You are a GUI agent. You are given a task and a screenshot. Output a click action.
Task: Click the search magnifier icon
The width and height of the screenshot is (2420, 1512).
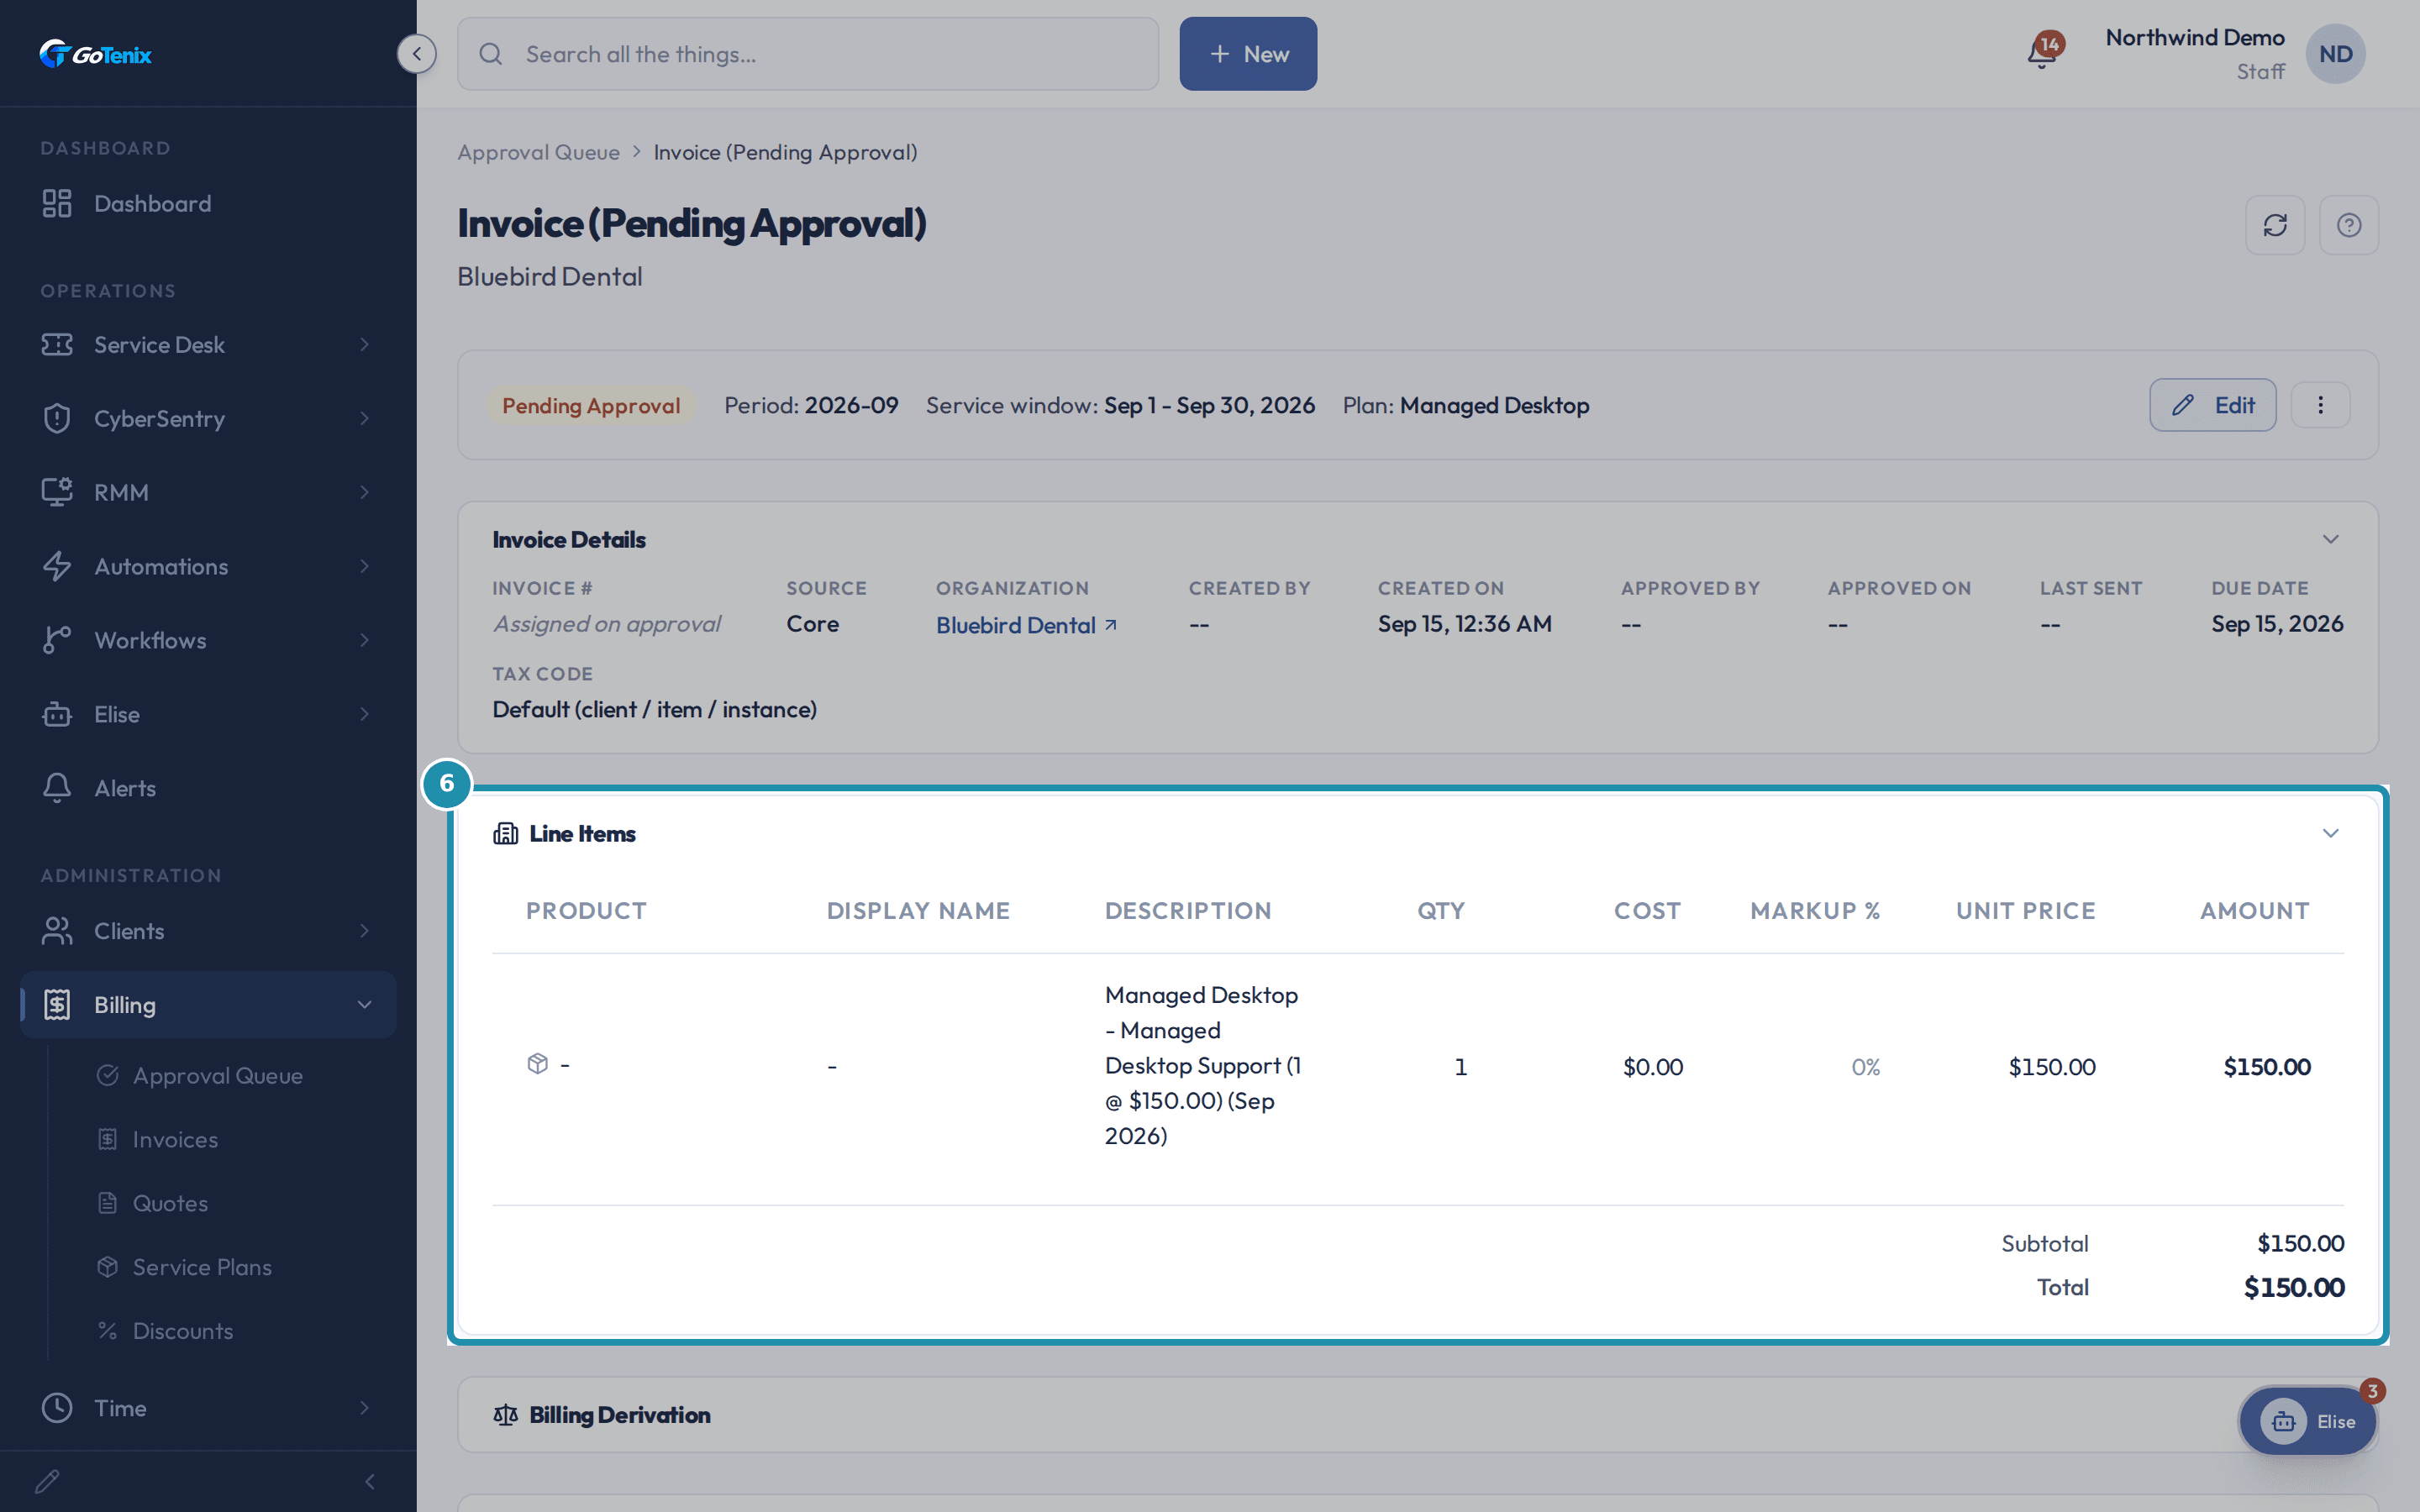coord(491,54)
